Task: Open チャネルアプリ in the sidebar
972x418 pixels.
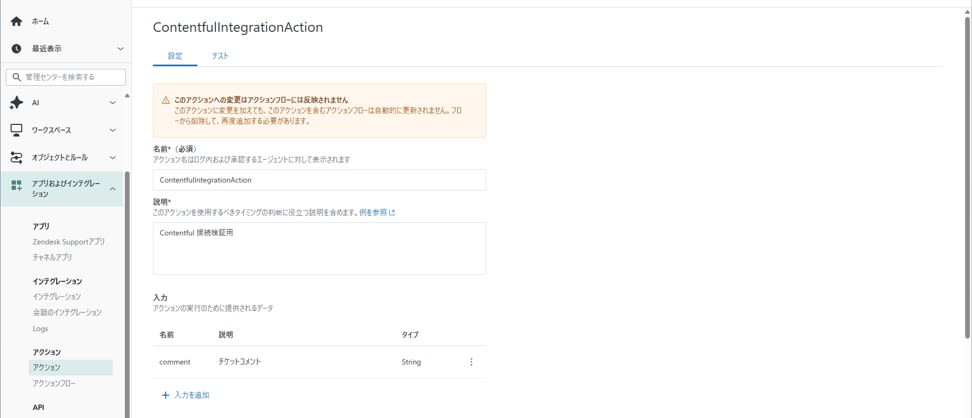Action: point(52,257)
